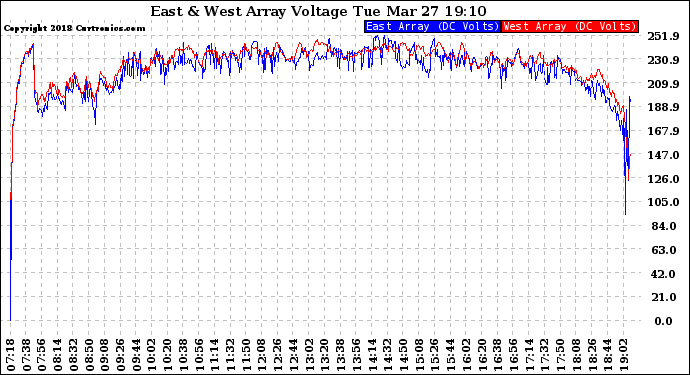This screenshot has width=690, height=375.
Task: Select the 188.9 y-axis label
Action: click(x=663, y=107)
